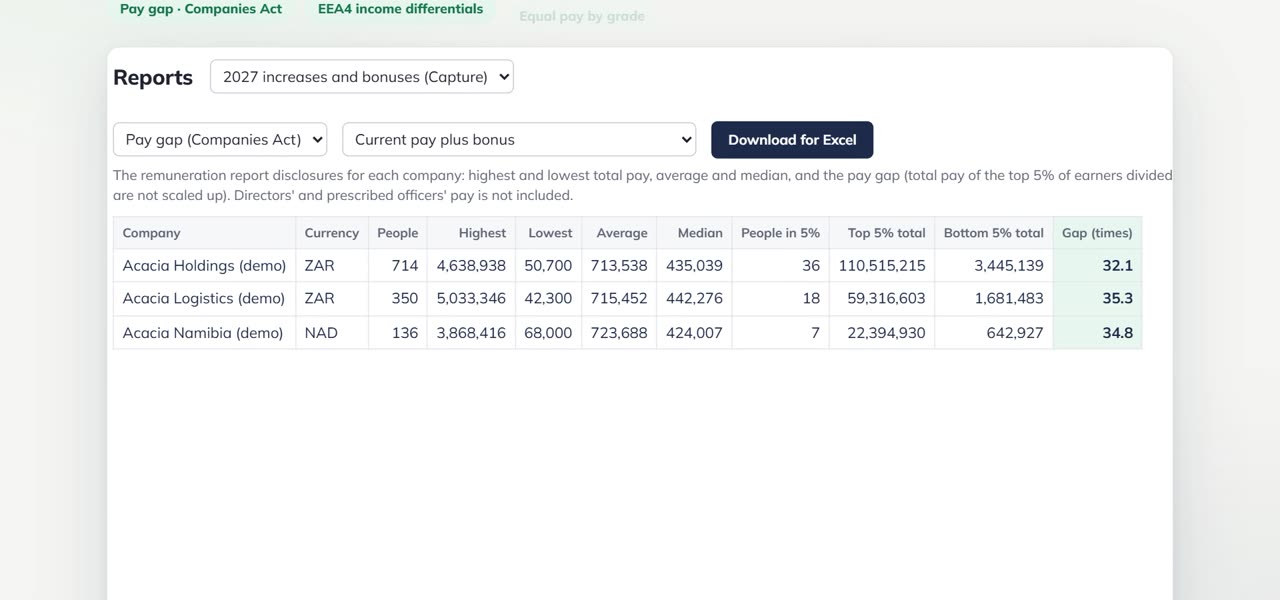Click top 5% total 22,394,930
1280x600 pixels.
click(882, 333)
